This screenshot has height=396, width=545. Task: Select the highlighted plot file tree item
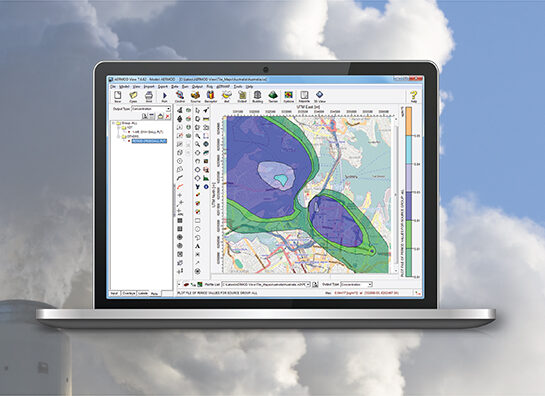tap(149, 141)
